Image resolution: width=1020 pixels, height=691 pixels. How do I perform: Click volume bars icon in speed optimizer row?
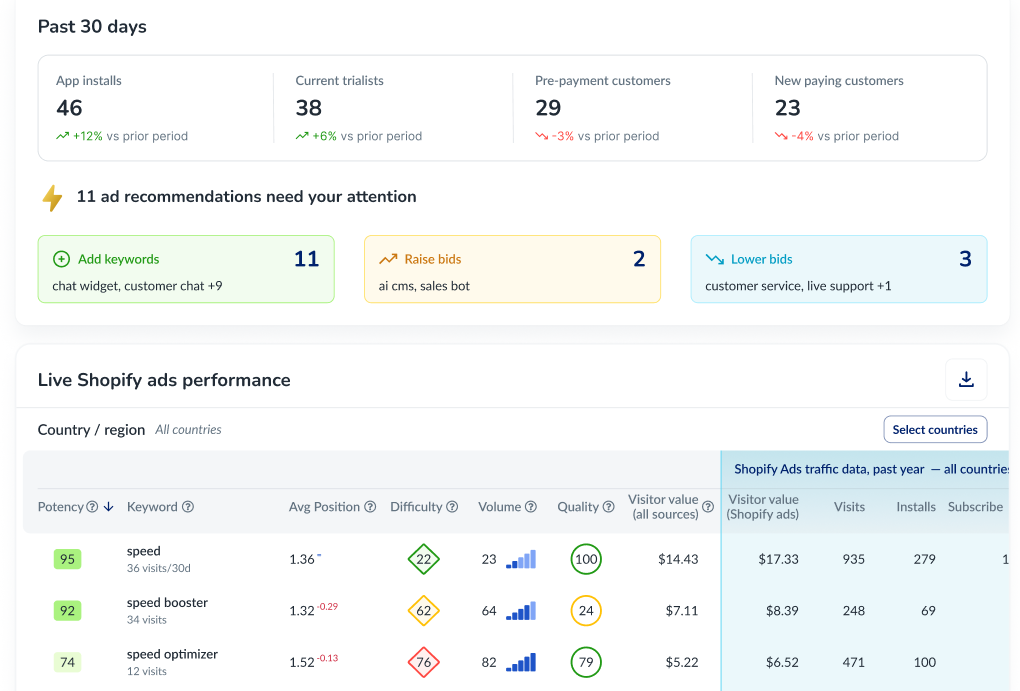pyautogui.click(x=521, y=662)
